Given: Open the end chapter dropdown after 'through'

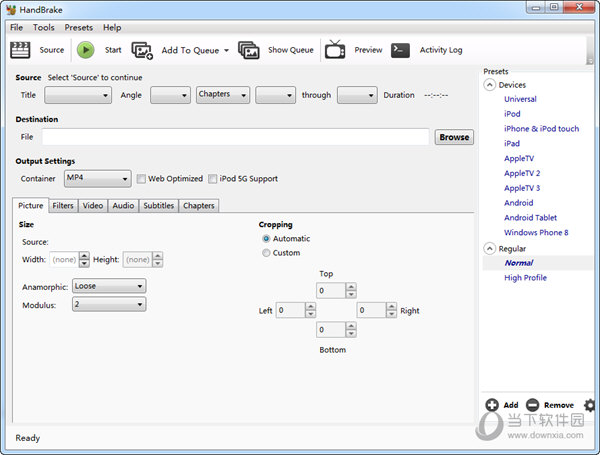Looking at the screenshot, I should pyautogui.click(x=357, y=95).
